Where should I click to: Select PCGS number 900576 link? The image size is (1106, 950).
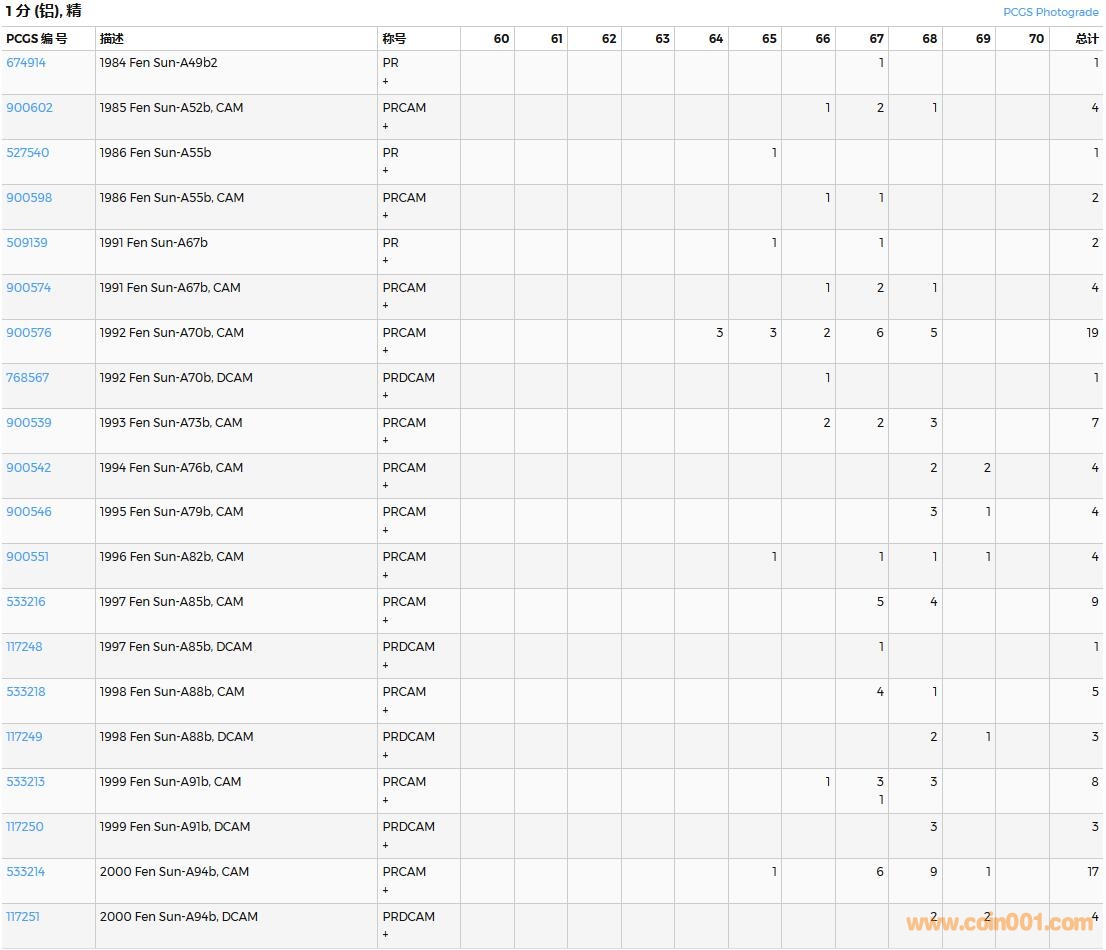27,333
